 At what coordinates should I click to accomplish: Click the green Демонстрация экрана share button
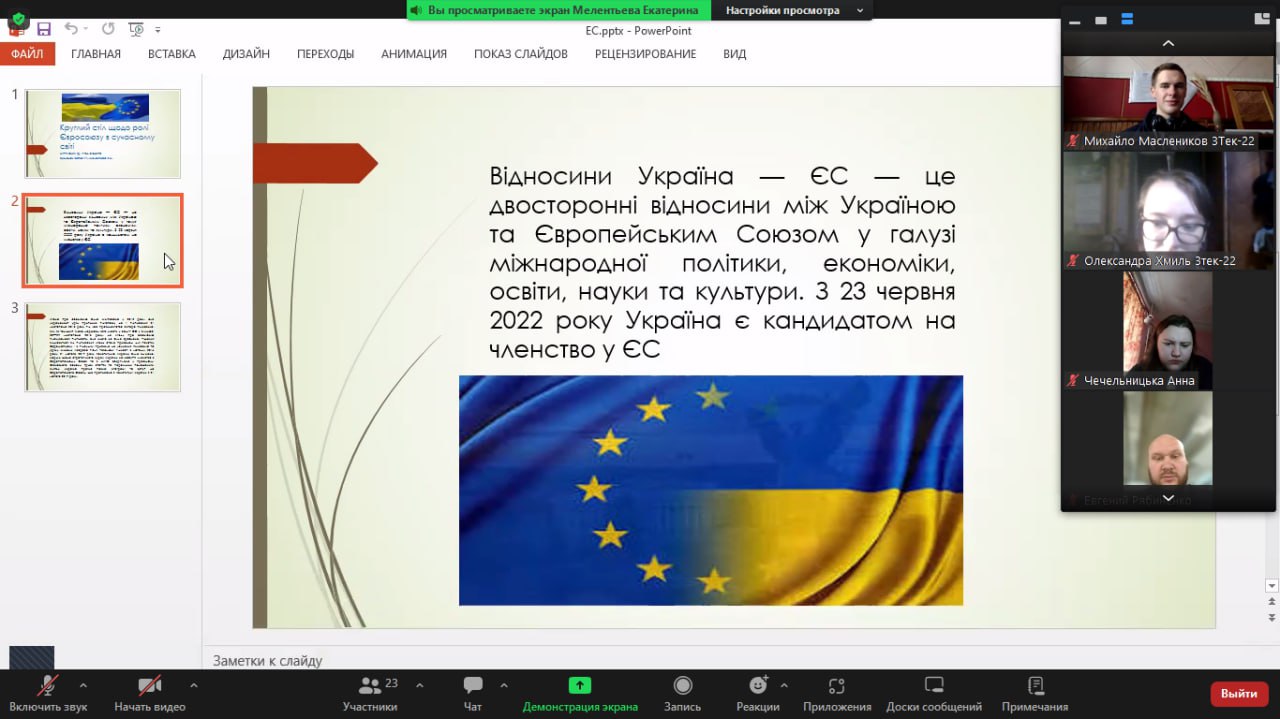pyautogui.click(x=580, y=694)
